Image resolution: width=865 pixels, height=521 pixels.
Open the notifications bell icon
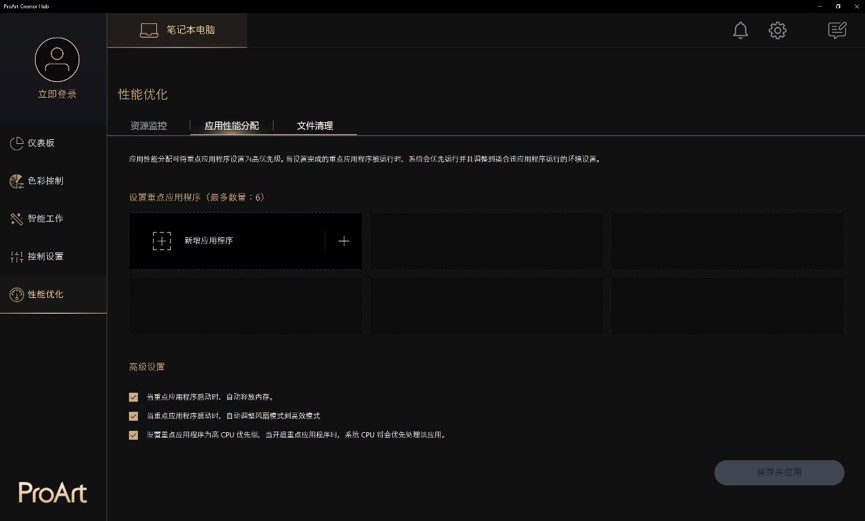tap(740, 30)
